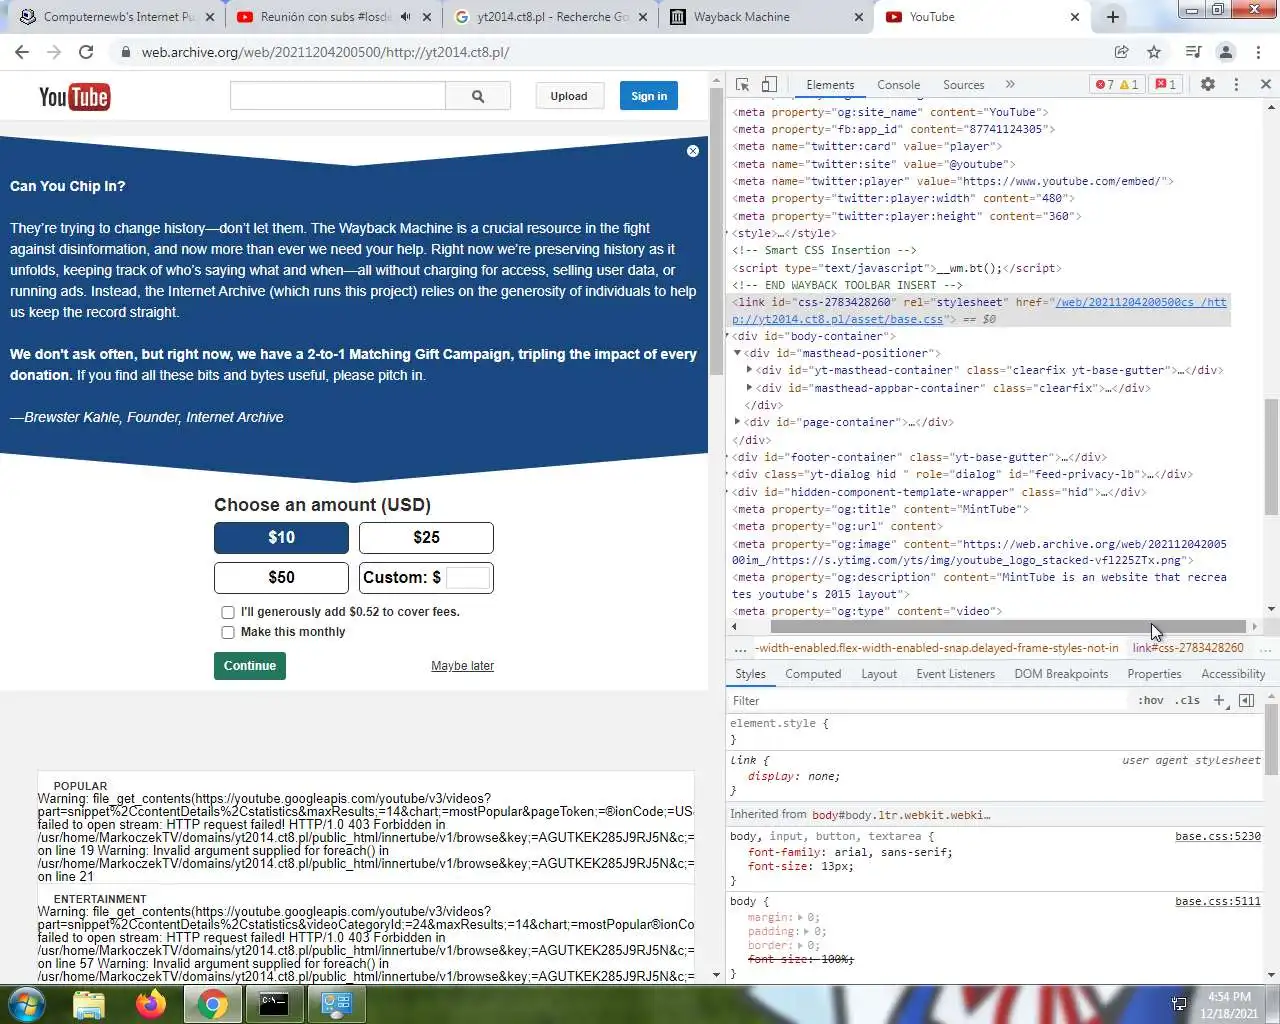Open the base.css:5230 source link
This screenshot has width=1280, height=1024.
[1217, 836]
